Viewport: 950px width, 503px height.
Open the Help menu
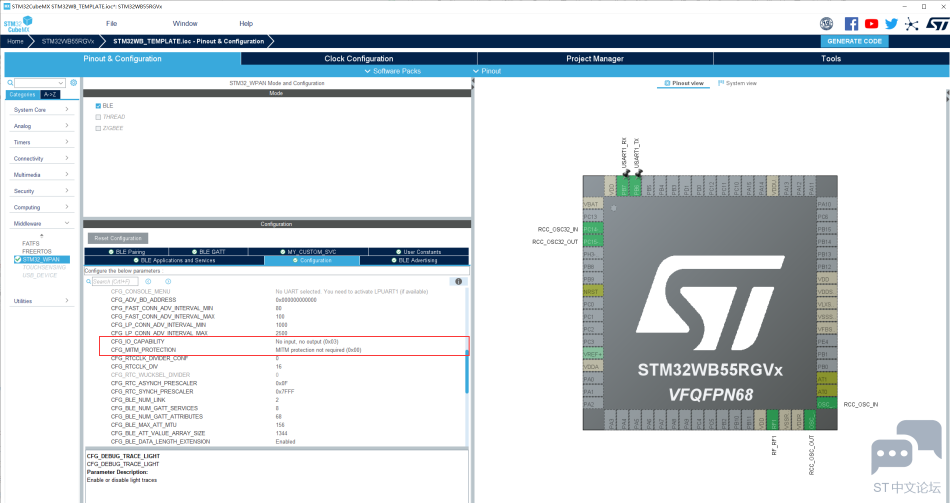point(246,24)
